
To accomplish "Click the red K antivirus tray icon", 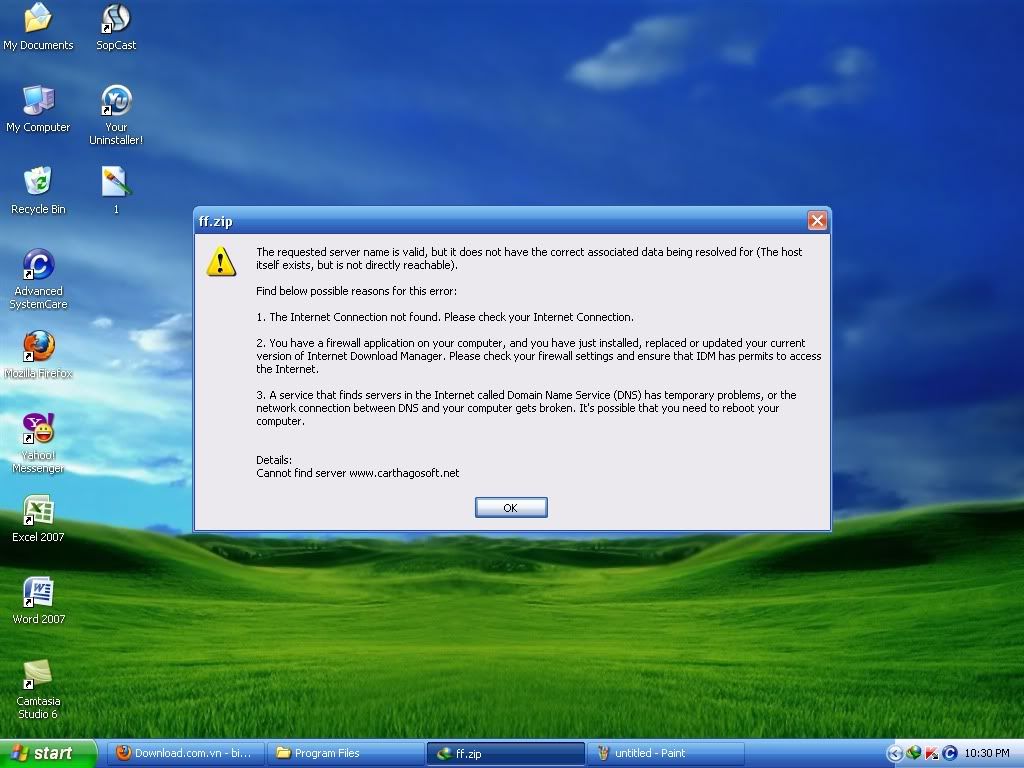I will (x=932, y=753).
